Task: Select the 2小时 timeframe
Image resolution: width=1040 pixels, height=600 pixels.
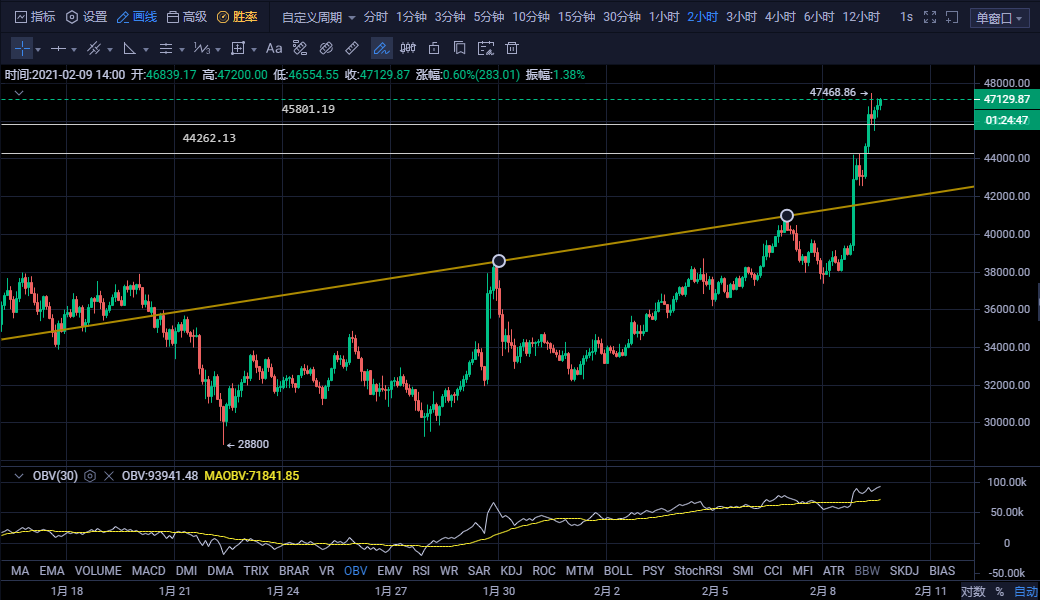Action: click(702, 17)
